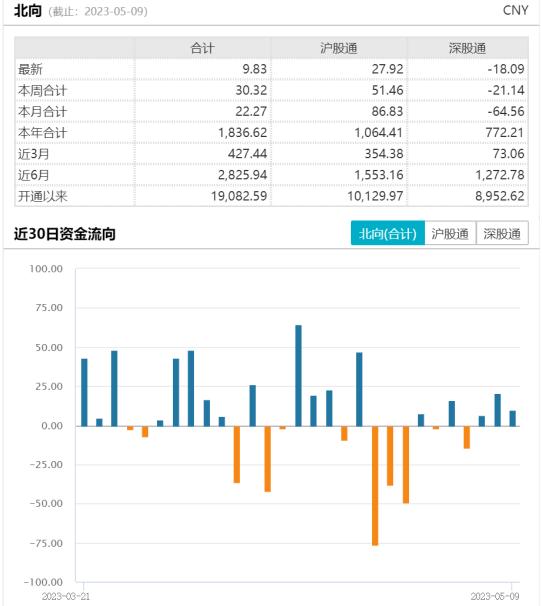Select the value 22.27 in 本月合计 row
542x606 pixels.
[x=251, y=112]
